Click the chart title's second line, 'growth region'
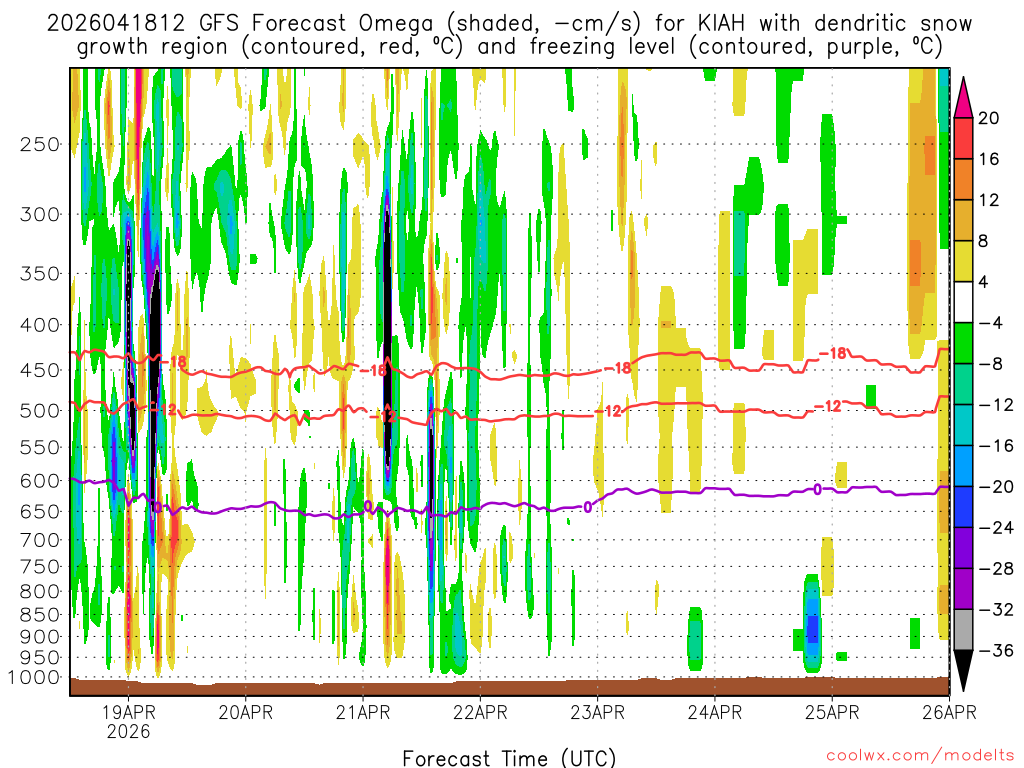This screenshot has width=1024, height=768. click(509, 47)
